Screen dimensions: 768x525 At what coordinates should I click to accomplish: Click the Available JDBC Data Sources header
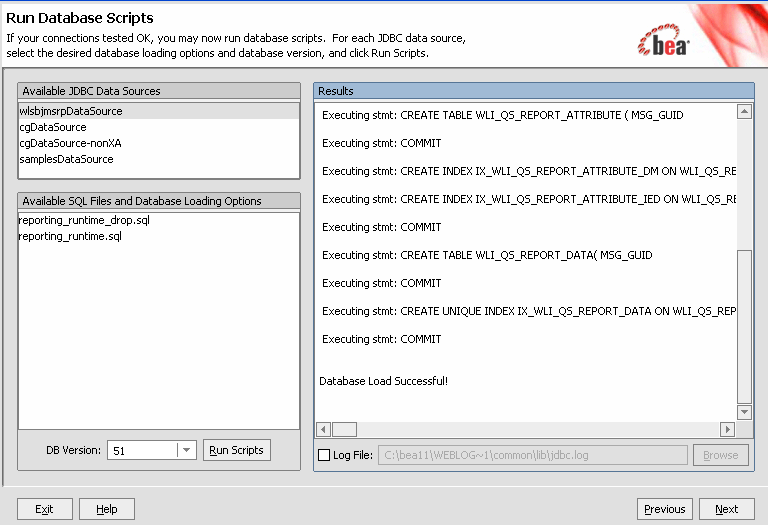point(159,91)
